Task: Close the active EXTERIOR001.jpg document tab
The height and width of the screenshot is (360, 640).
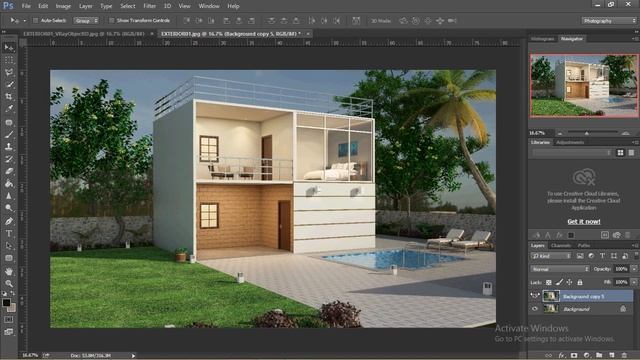Action: (308, 34)
